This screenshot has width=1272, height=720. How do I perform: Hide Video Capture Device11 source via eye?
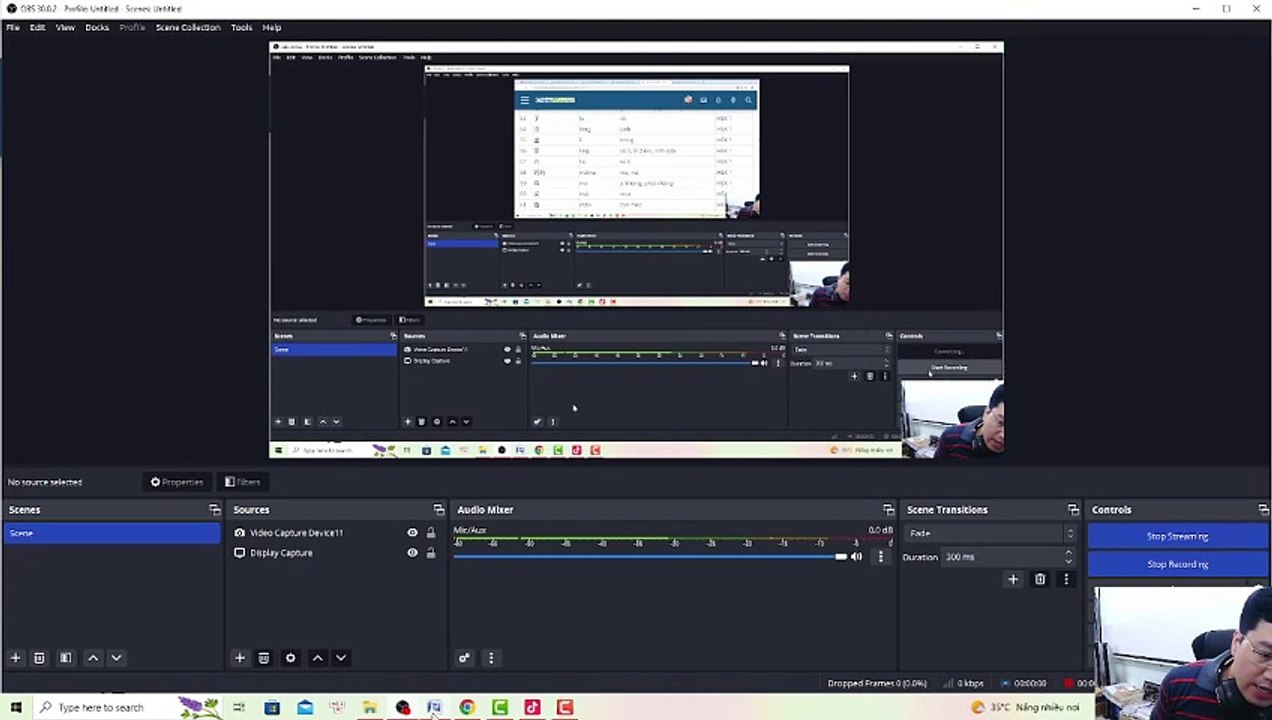(x=412, y=532)
